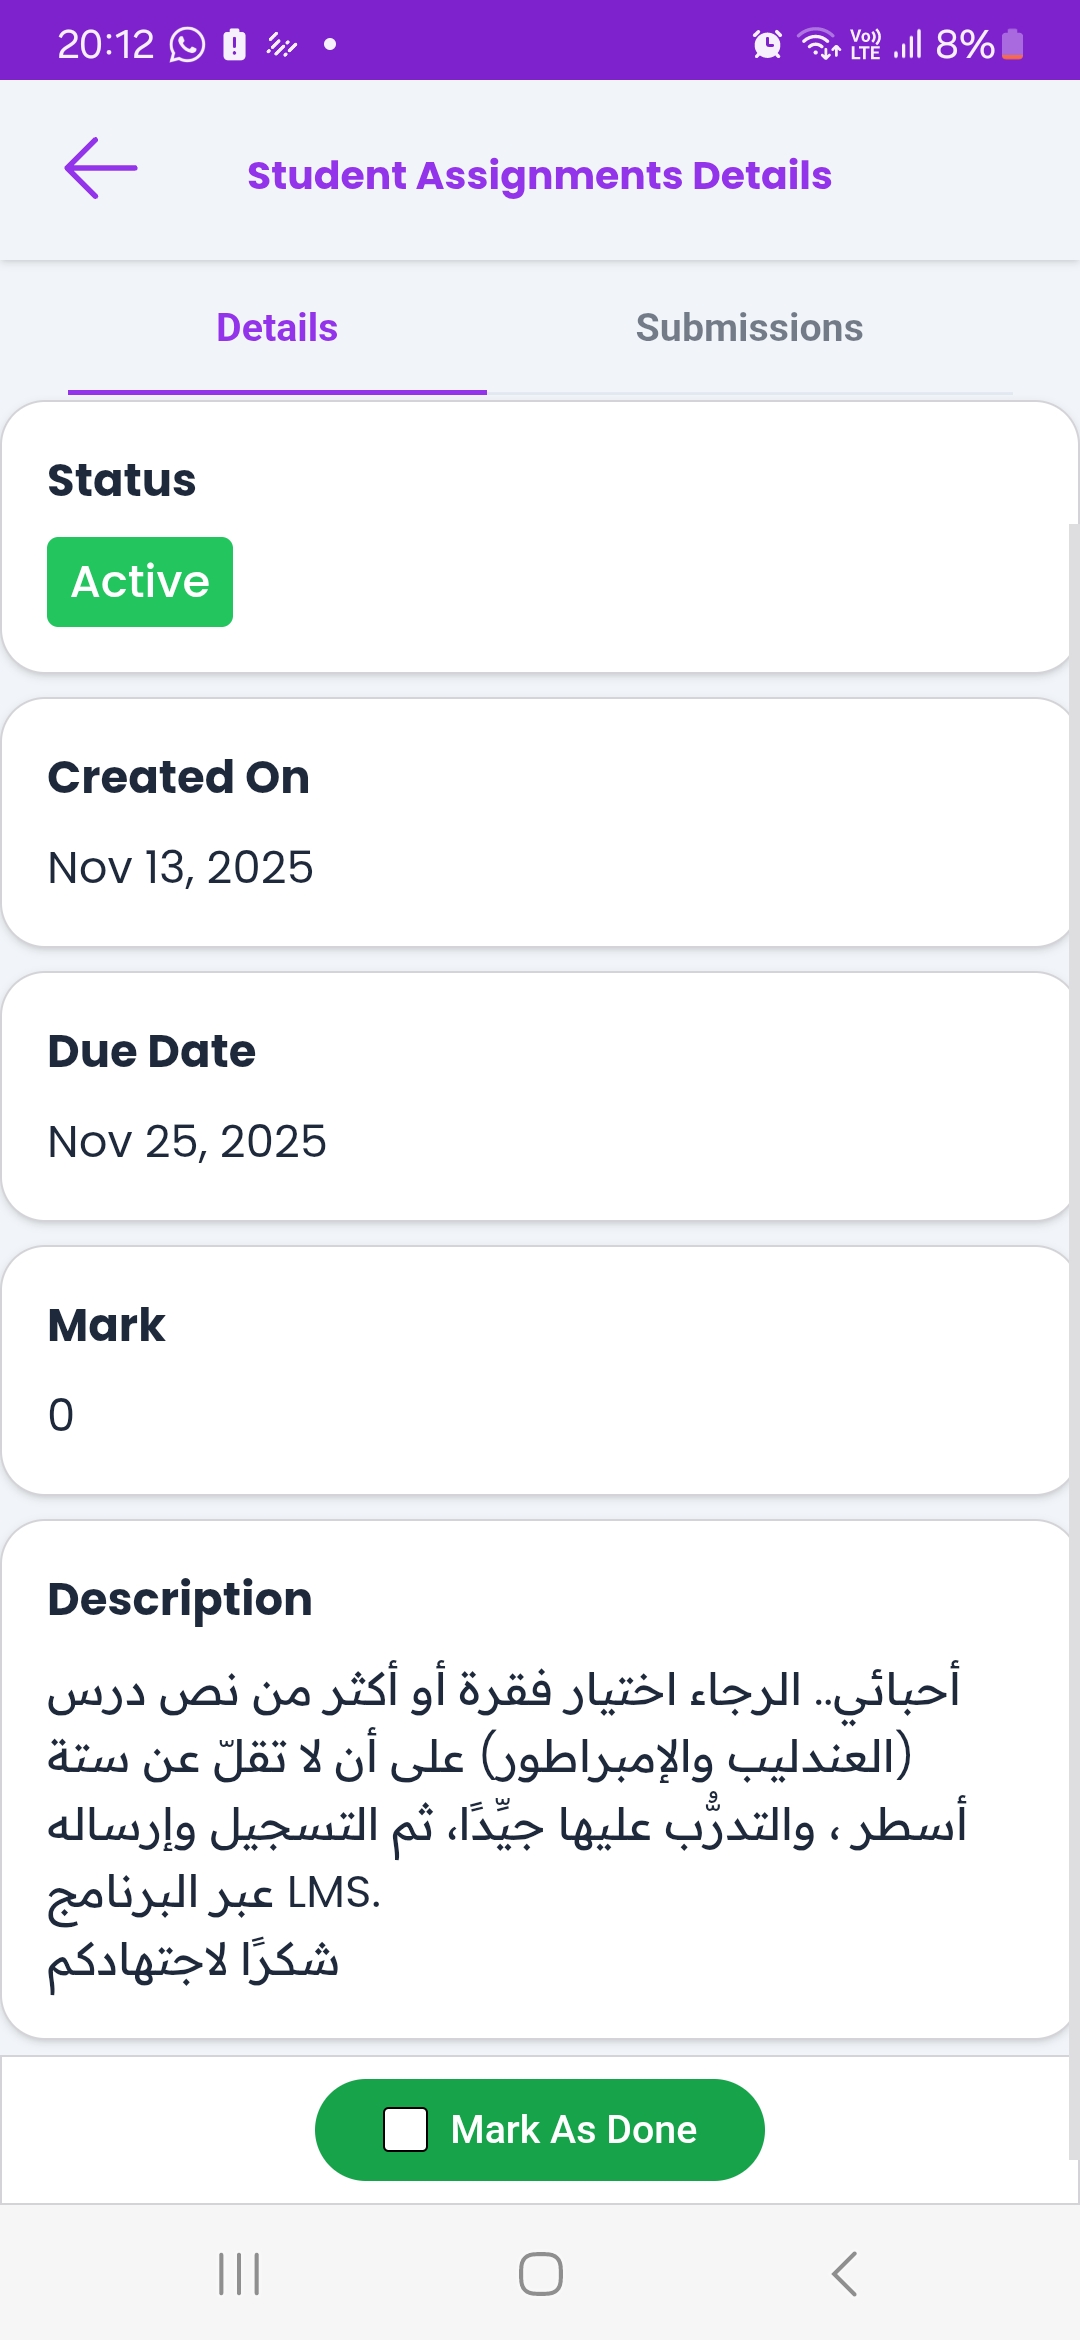Click the vertical scrollbar on right edge
This screenshot has height=2340, width=1080.
coord(1074,1300)
